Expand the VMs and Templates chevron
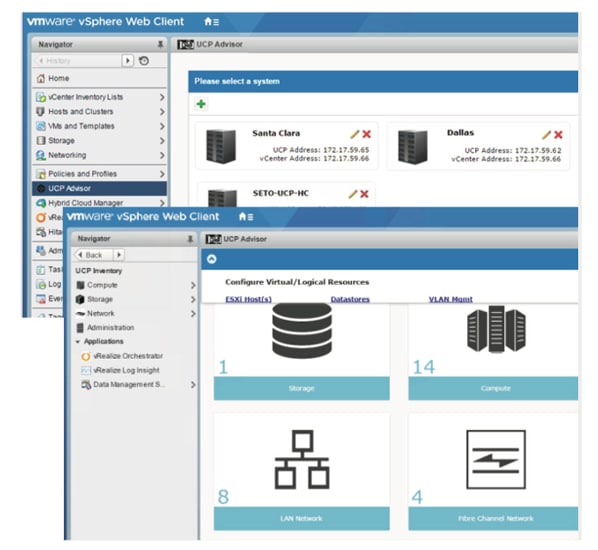 tap(162, 126)
